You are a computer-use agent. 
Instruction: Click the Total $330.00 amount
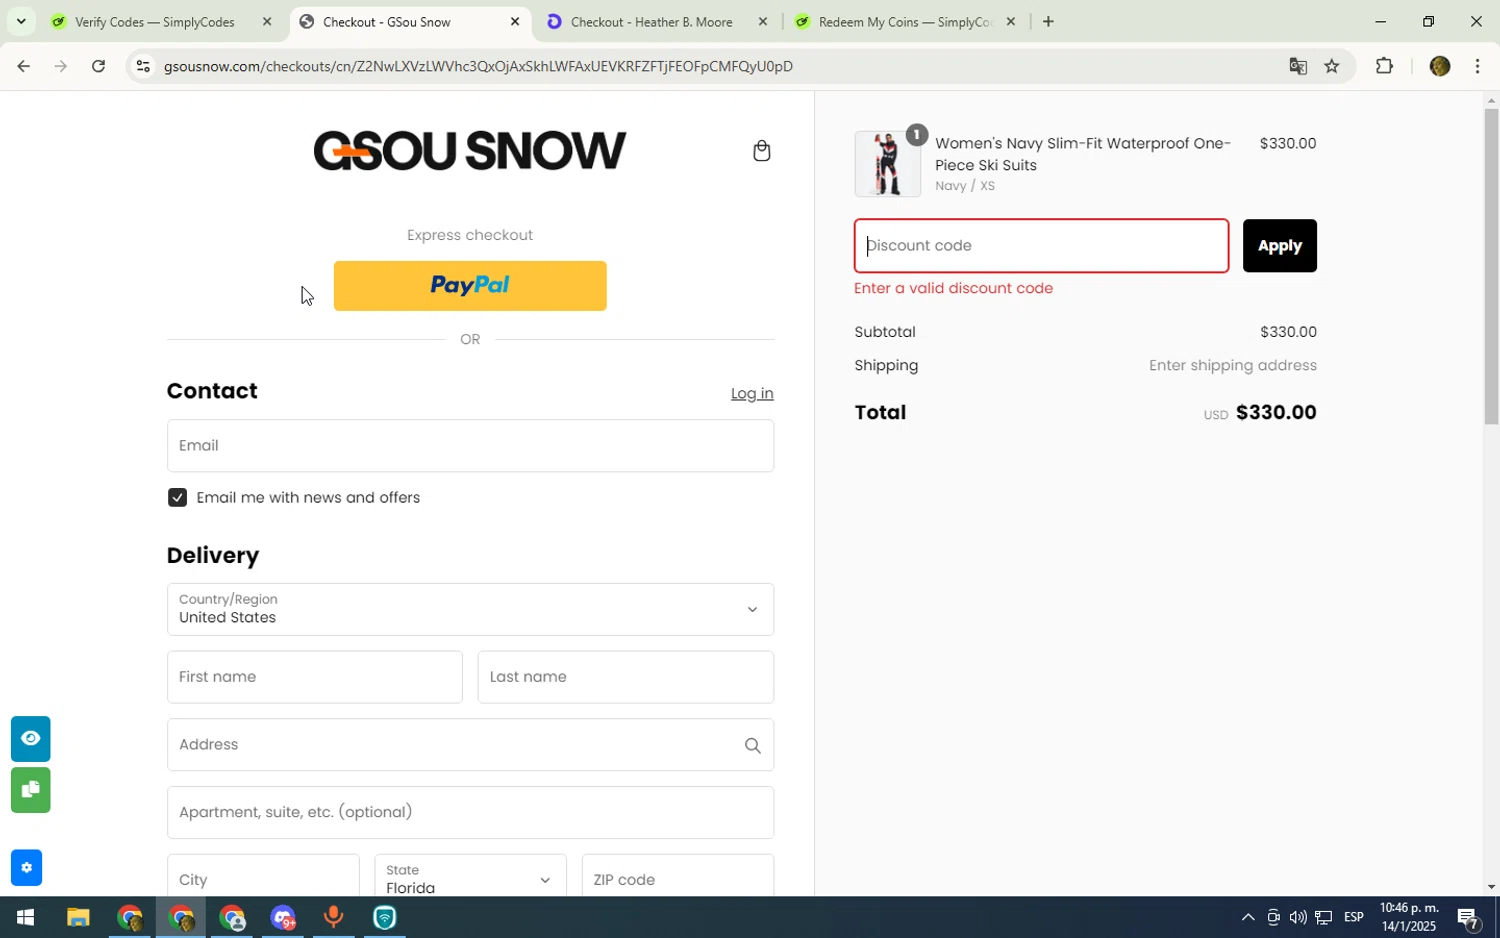click(x=1276, y=412)
